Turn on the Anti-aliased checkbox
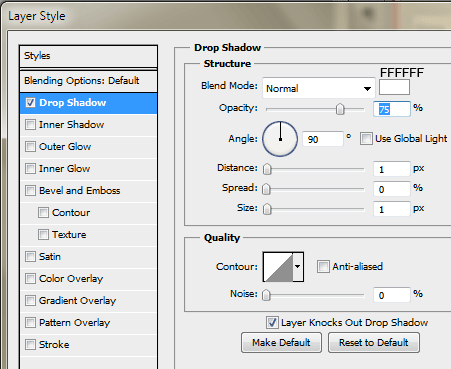The image size is (451, 369). [323, 267]
